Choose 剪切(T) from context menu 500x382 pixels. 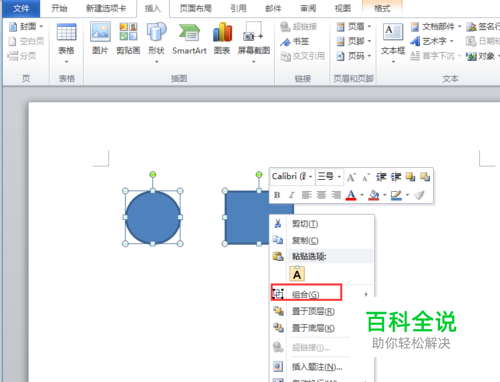(x=322, y=224)
